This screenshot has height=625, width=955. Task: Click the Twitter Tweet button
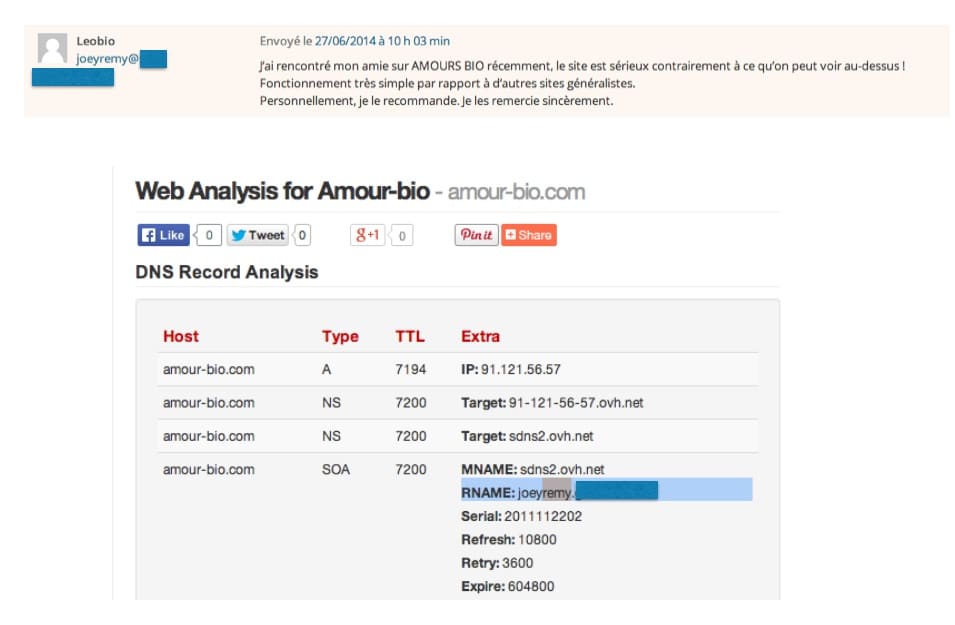258,235
